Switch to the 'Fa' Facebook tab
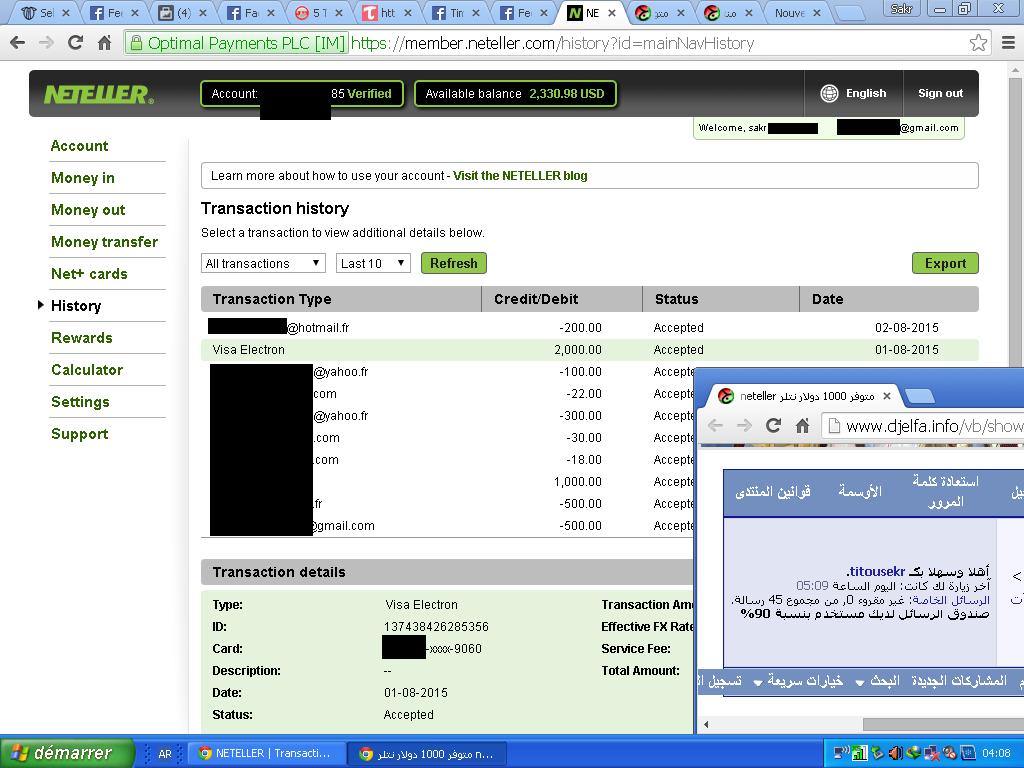Screen dimensions: 1024x768 tap(251, 12)
